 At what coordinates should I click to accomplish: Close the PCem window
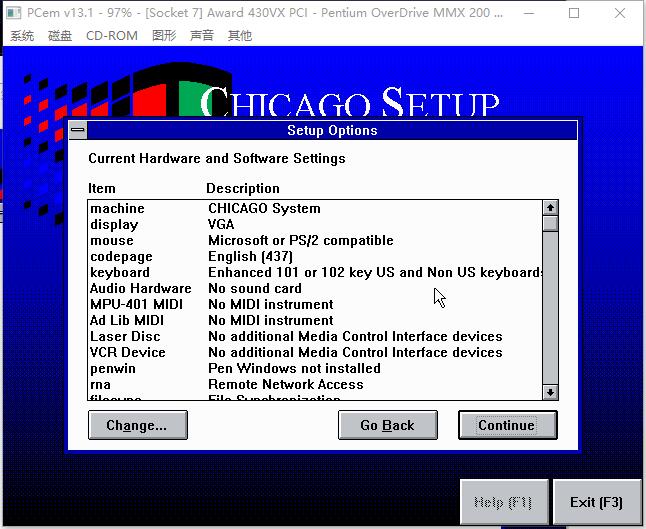(620, 13)
